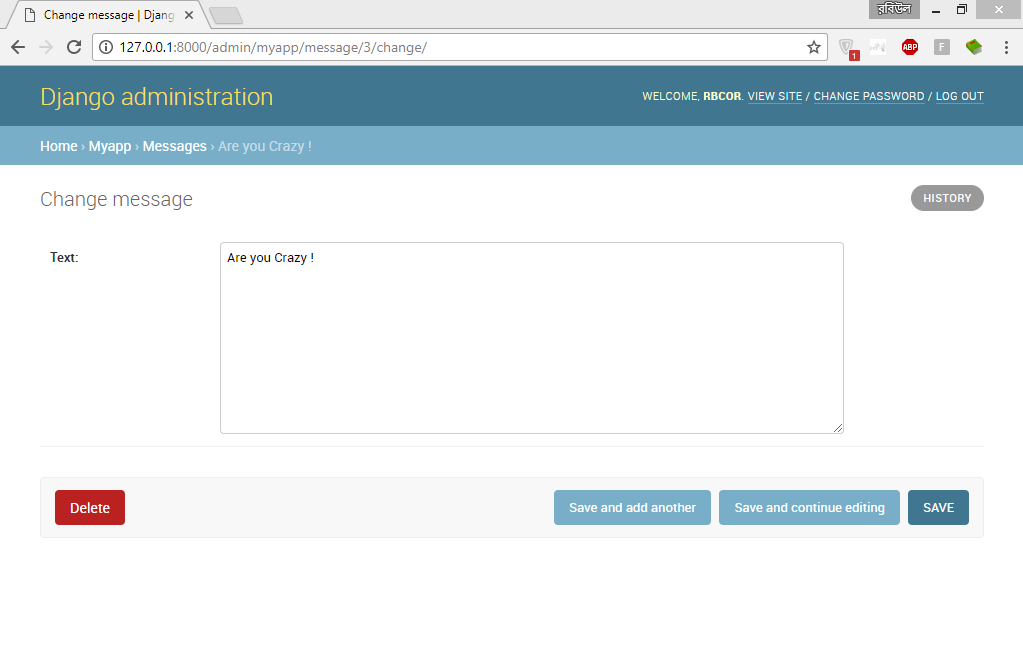Reload the page with the refresh icon
The image size is (1023, 660).
point(73,47)
